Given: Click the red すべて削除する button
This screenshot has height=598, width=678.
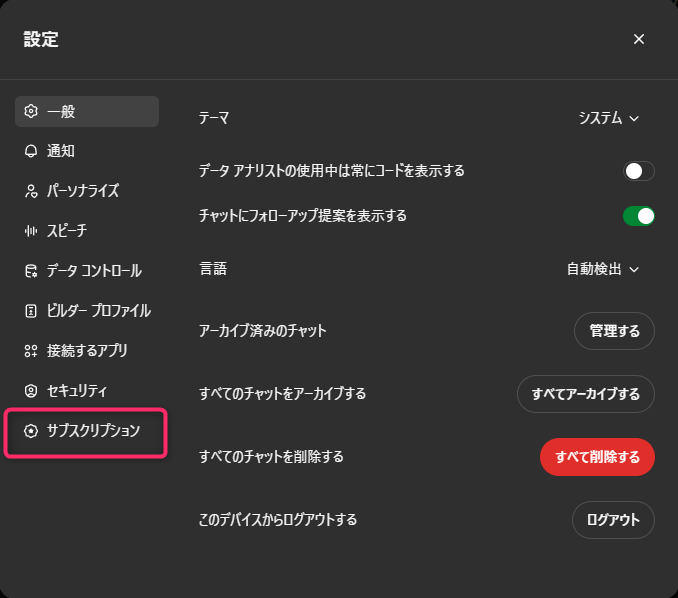Looking at the screenshot, I should coord(597,457).
